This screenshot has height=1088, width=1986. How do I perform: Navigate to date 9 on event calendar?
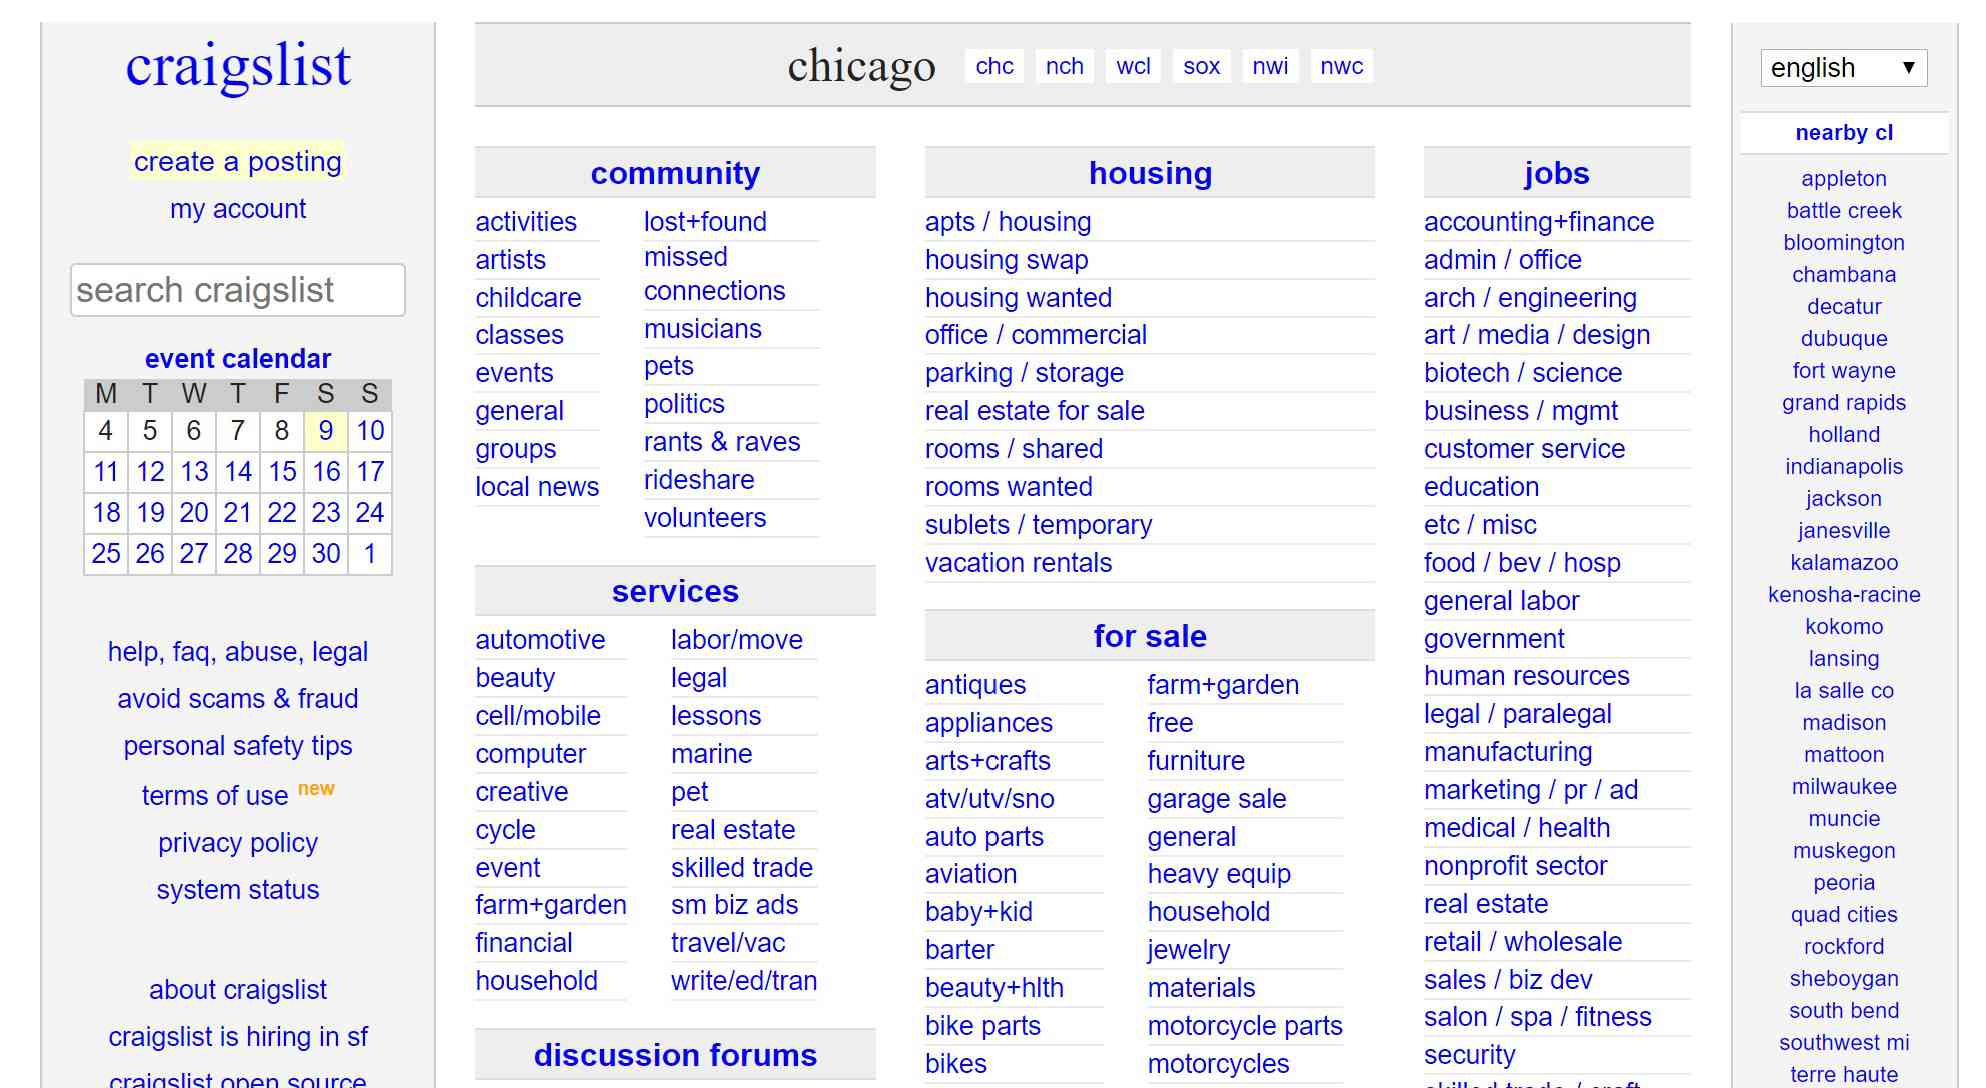pyautogui.click(x=325, y=430)
